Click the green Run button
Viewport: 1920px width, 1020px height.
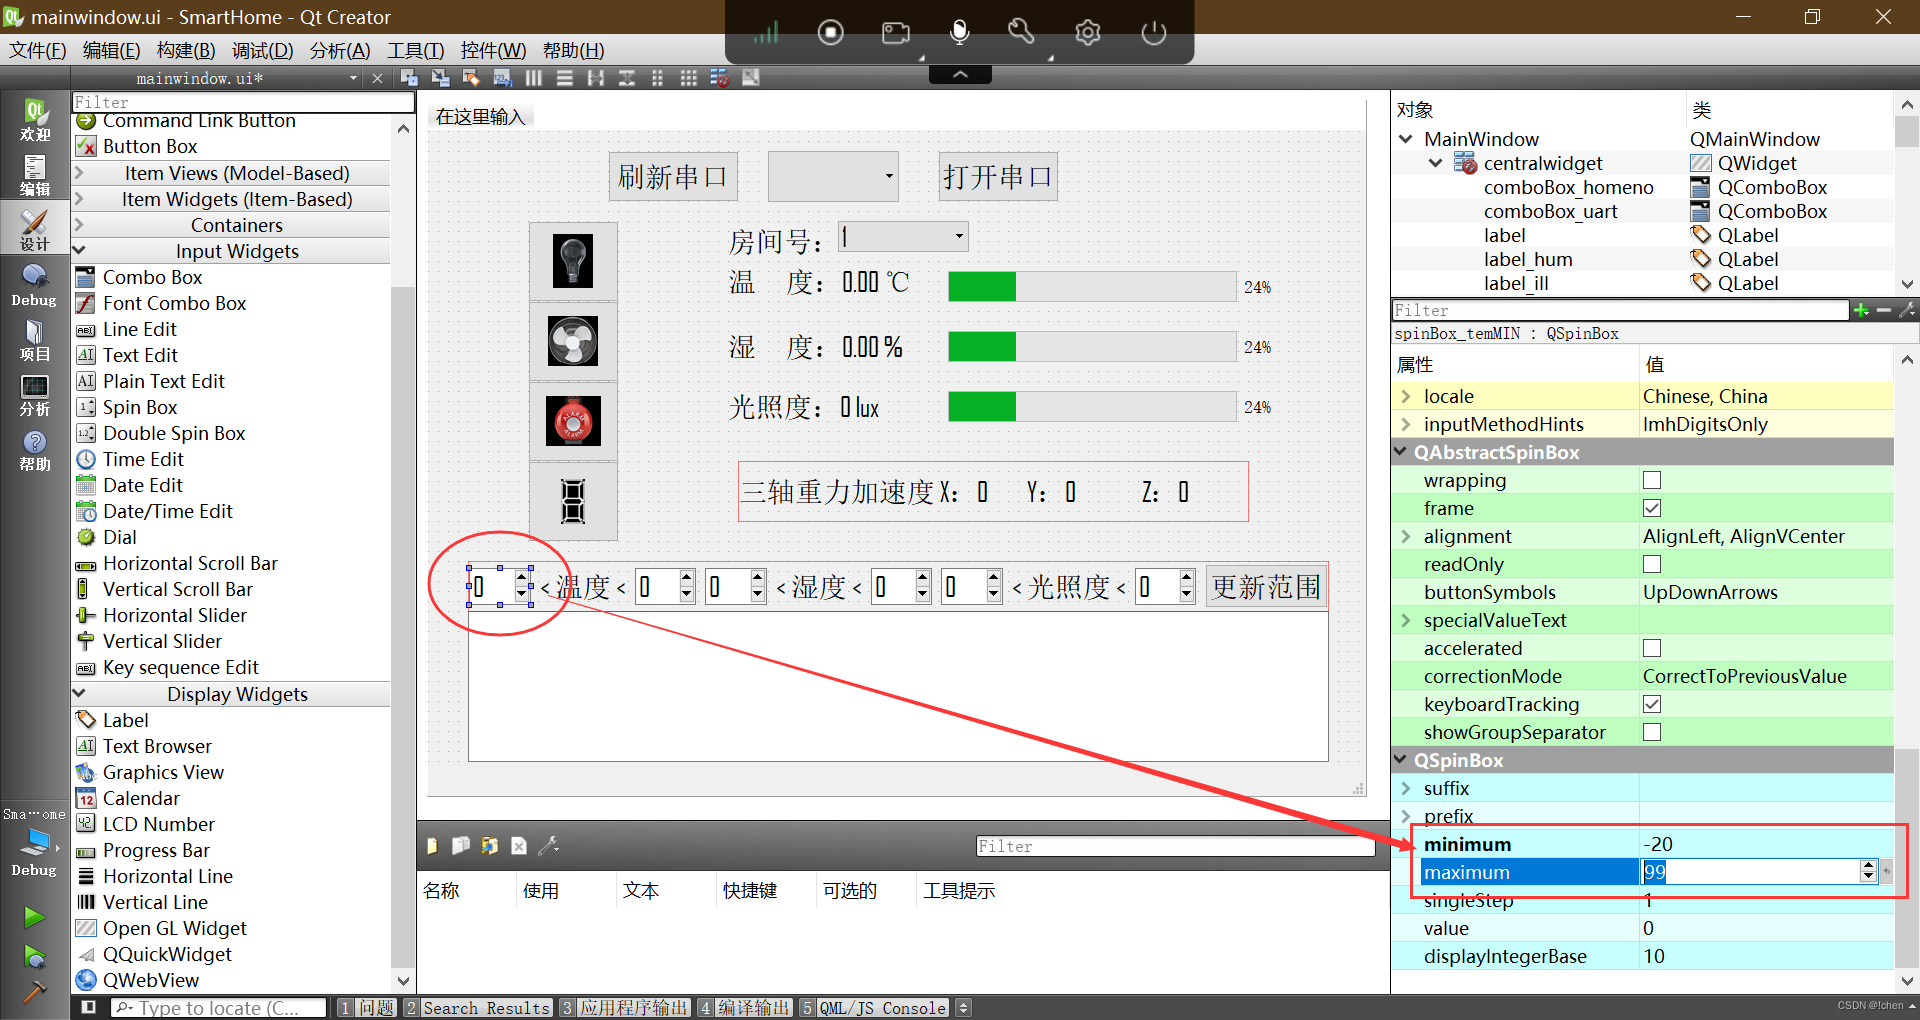(x=35, y=917)
